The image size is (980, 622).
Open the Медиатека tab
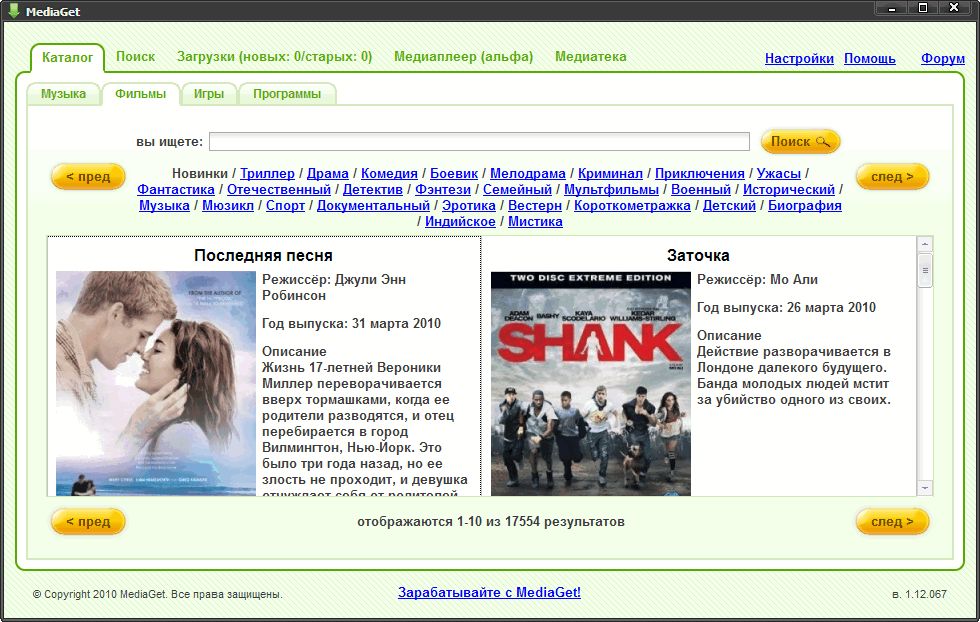coord(591,57)
